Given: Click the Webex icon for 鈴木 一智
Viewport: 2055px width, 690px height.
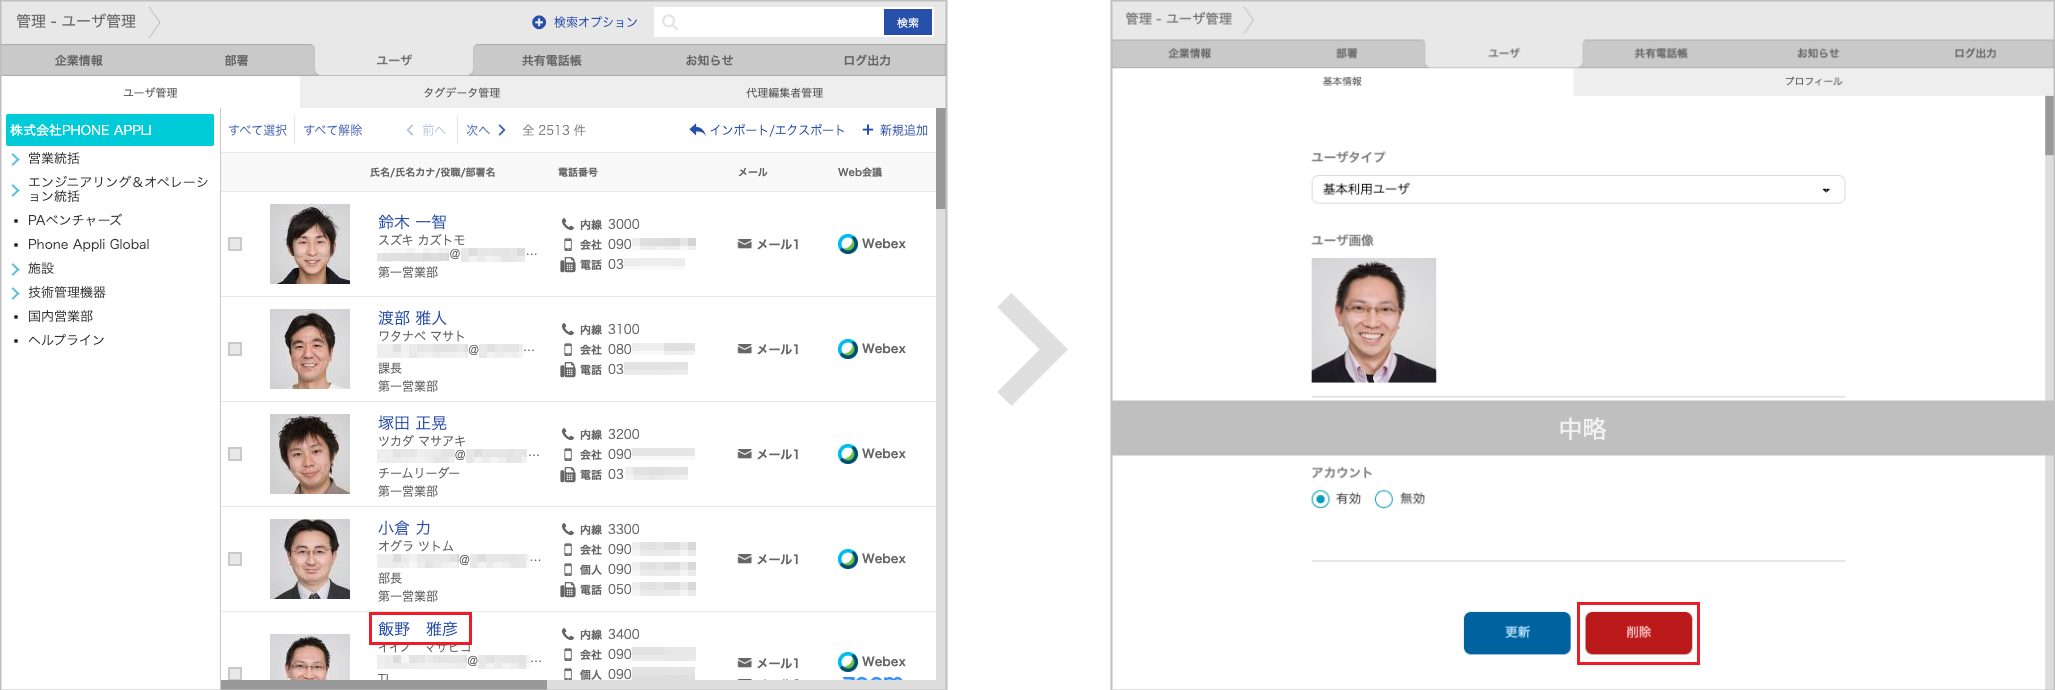Looking at the screenshot, I should click(x=847, y=244).
